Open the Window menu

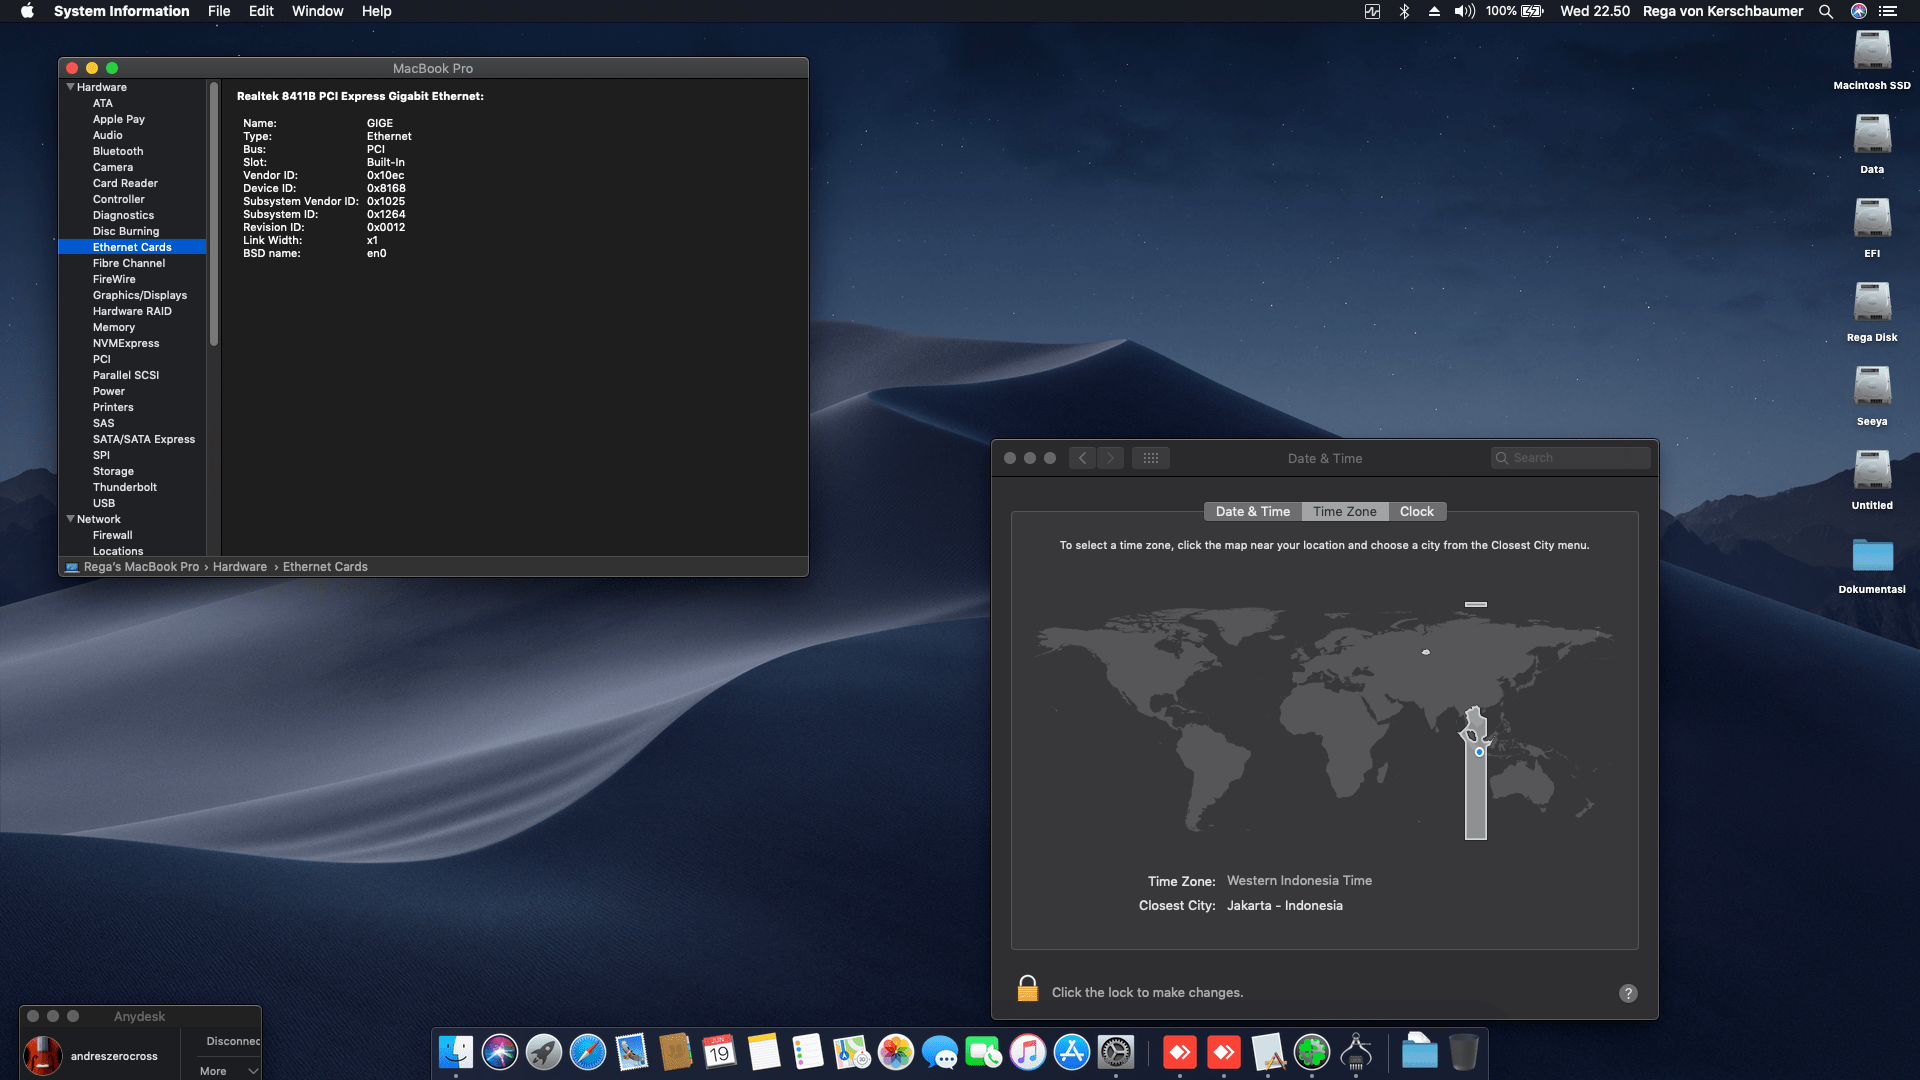[x=317, y=11]
